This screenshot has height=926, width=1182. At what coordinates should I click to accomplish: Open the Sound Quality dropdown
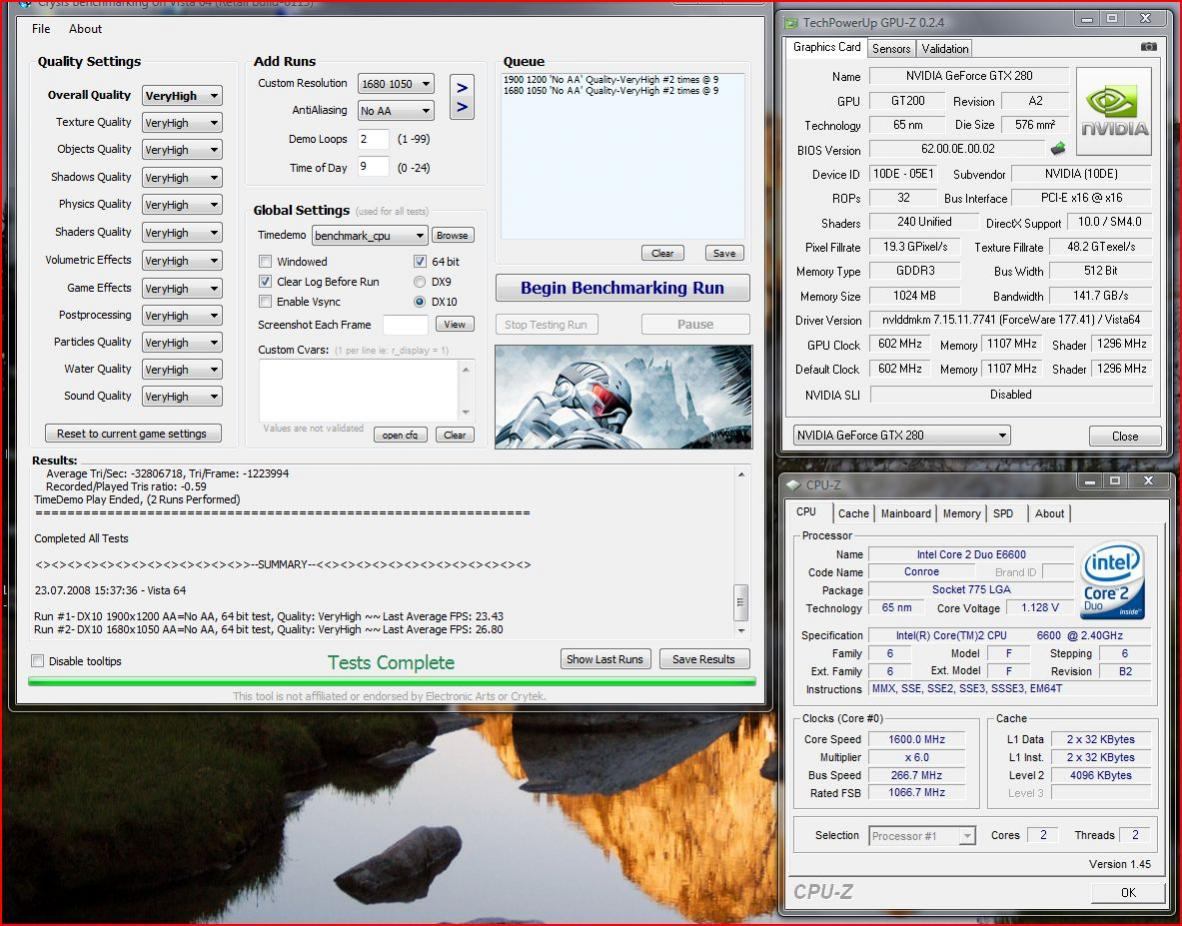182,397
